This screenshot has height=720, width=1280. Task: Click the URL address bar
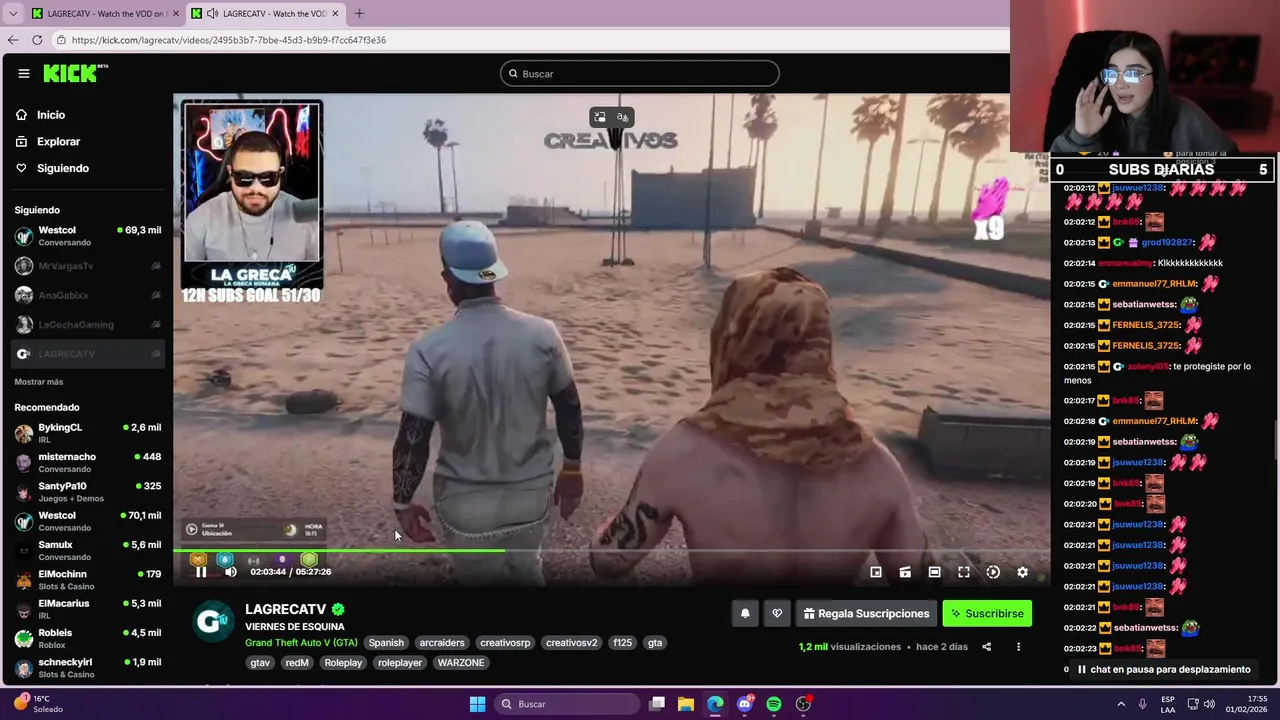530,40
